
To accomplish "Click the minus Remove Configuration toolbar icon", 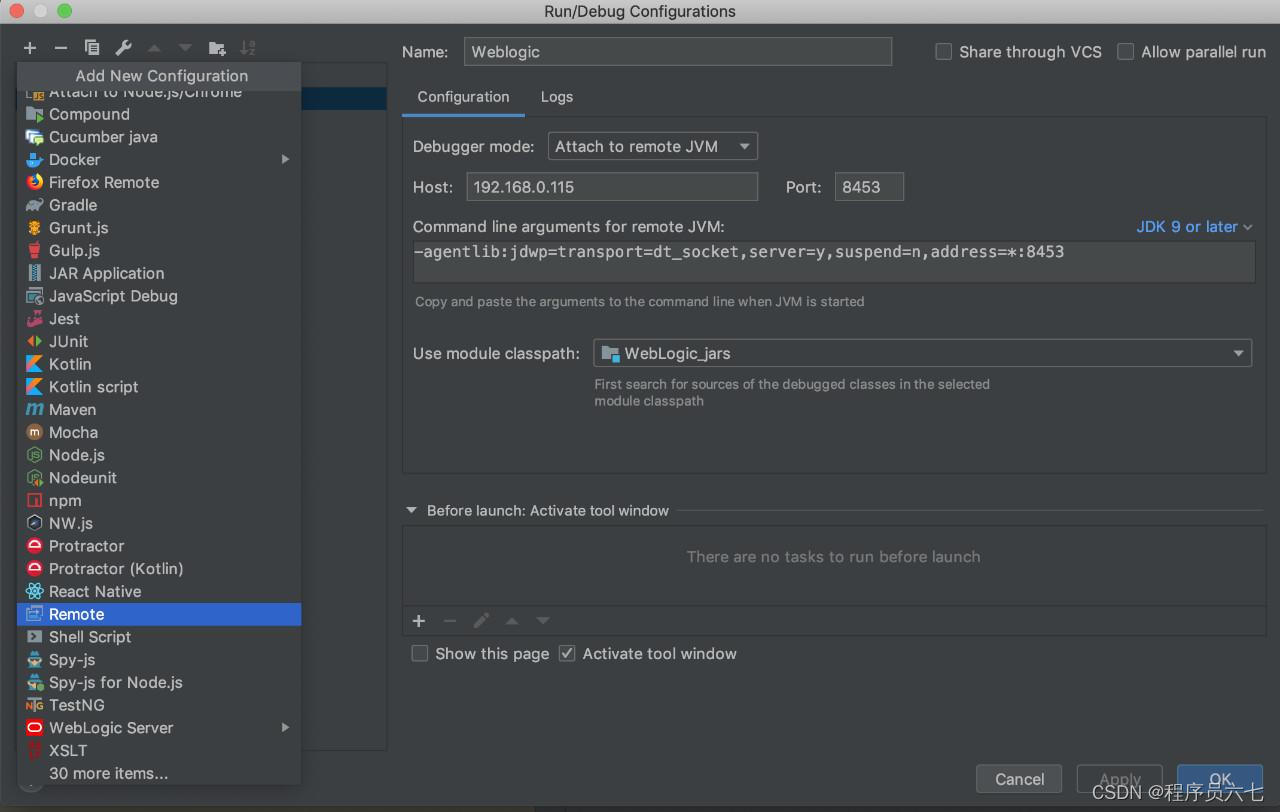I will click(61, 48).
